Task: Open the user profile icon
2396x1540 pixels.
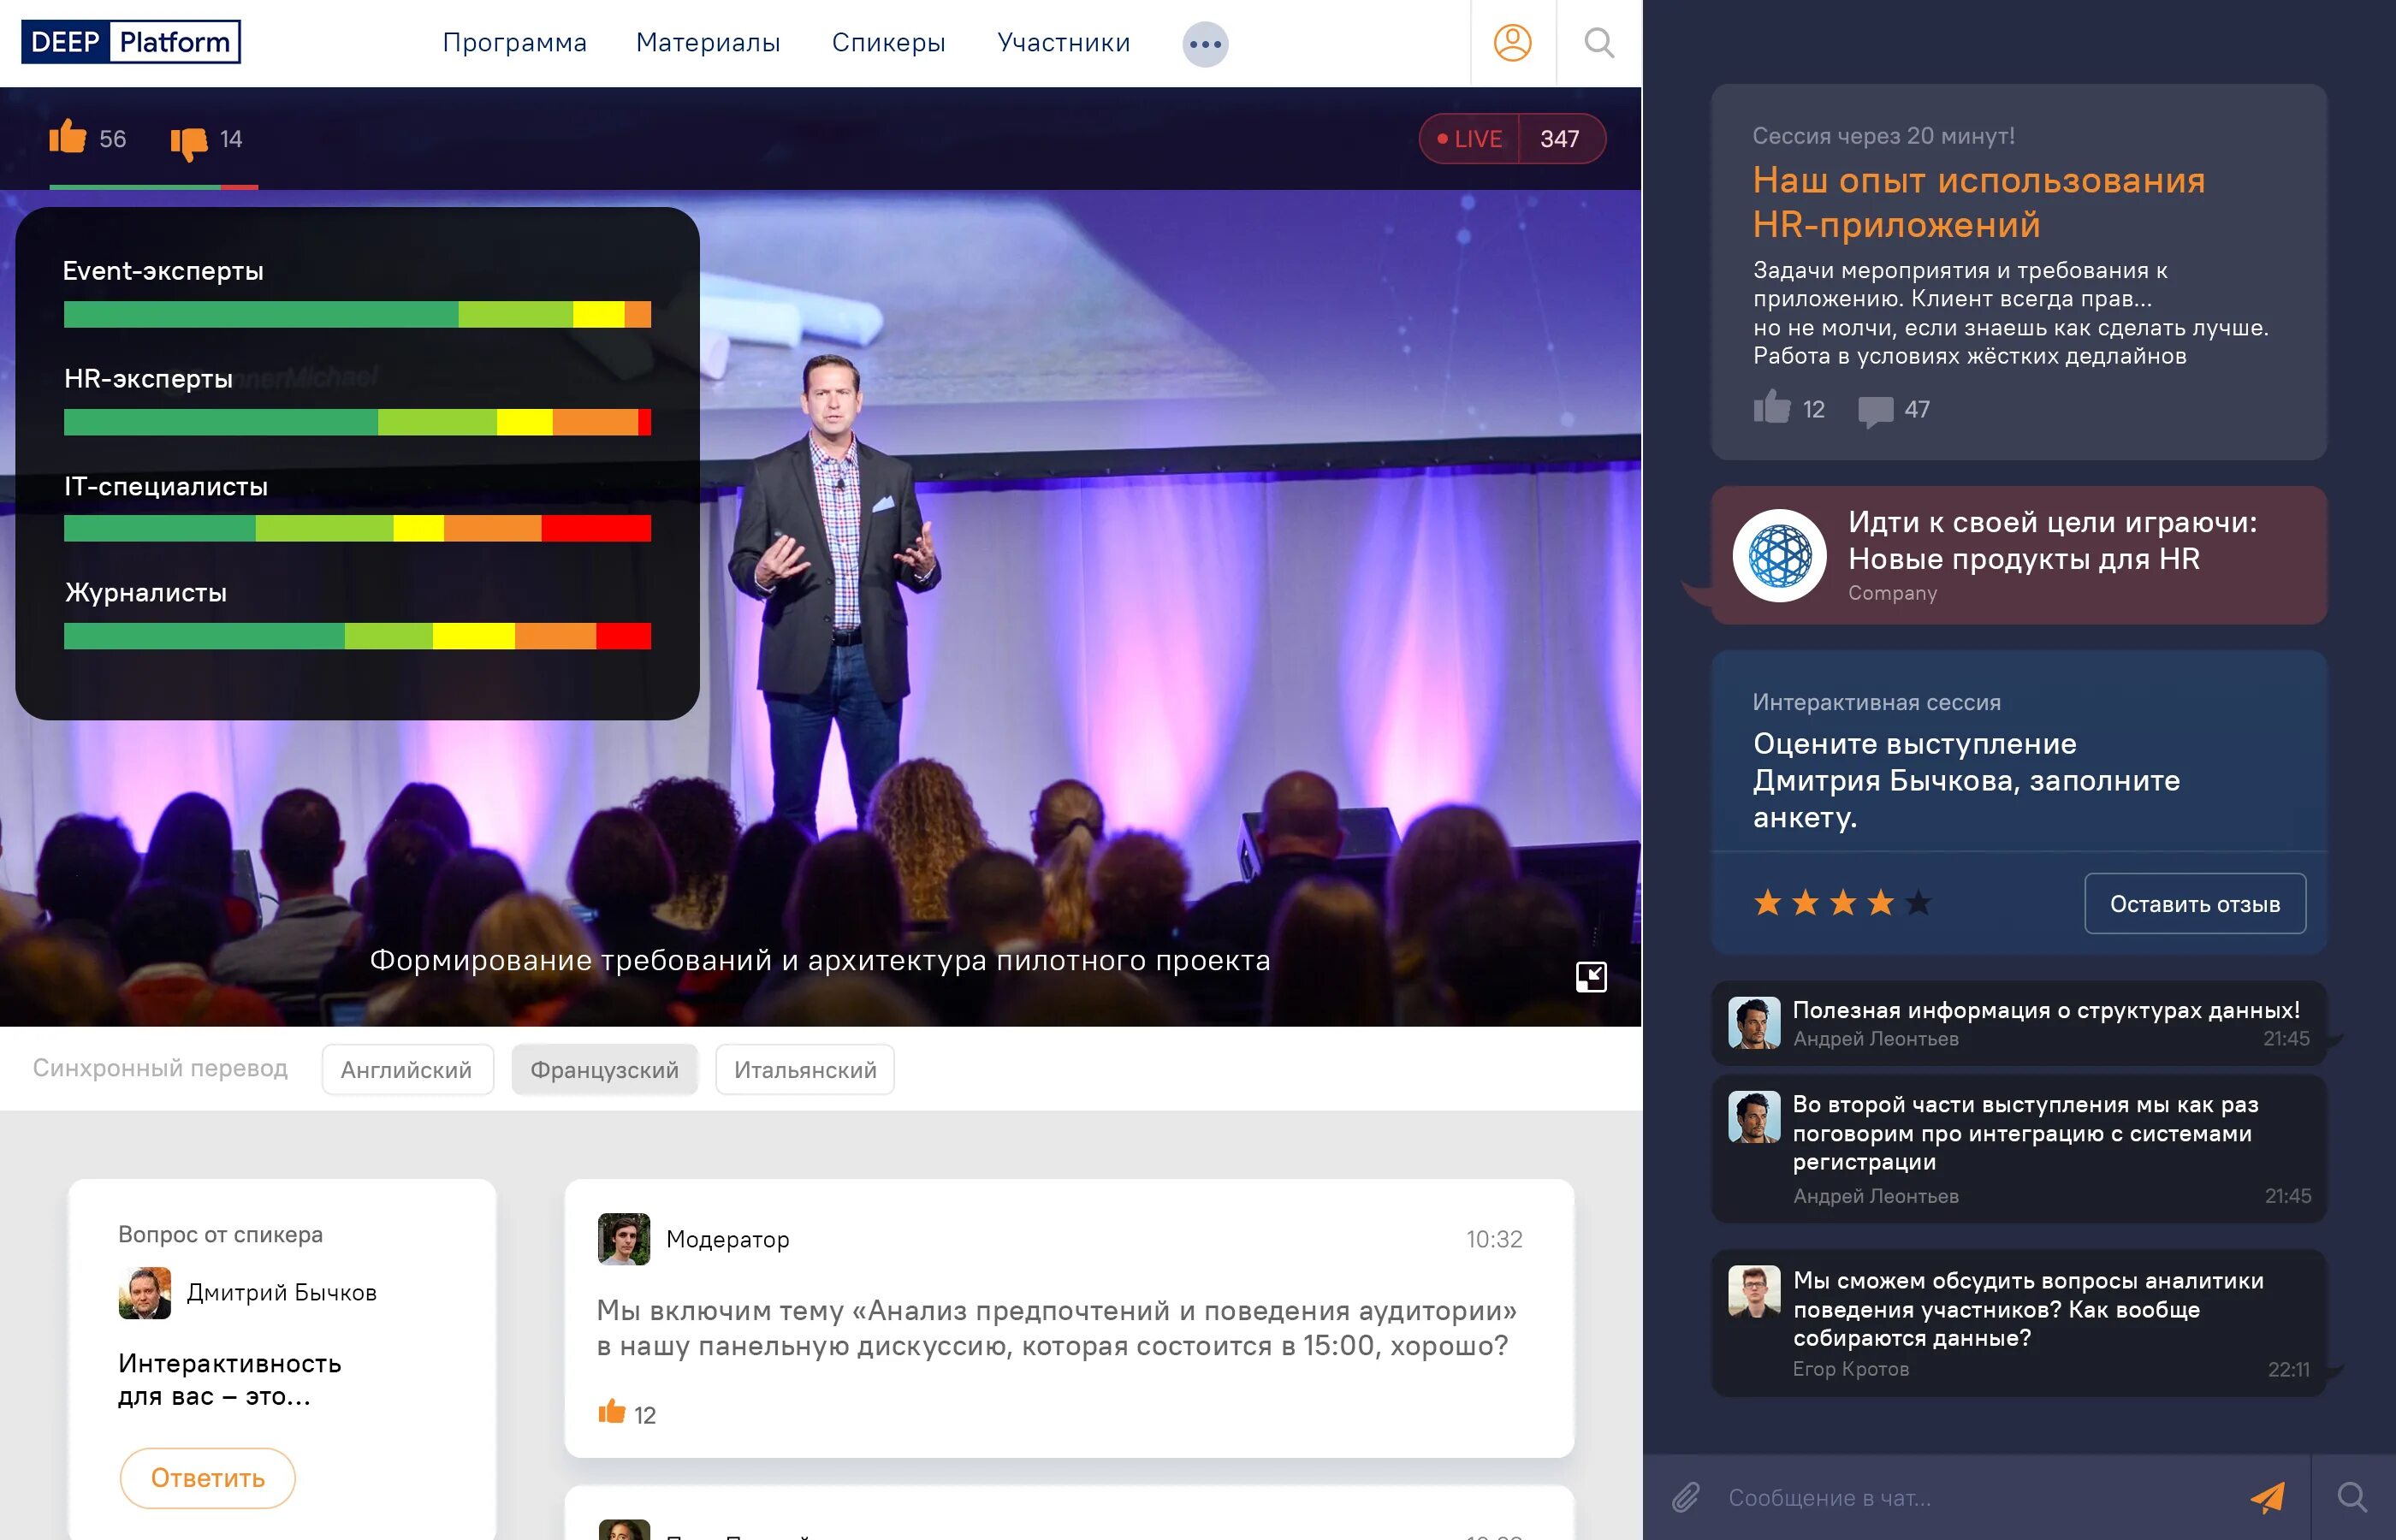Action: 1512,43
